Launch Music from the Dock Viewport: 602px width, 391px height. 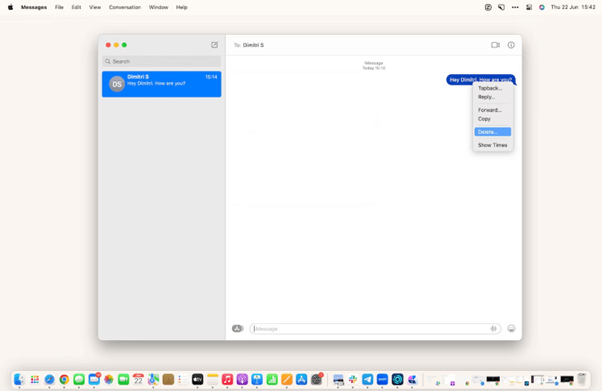(227, 379)
